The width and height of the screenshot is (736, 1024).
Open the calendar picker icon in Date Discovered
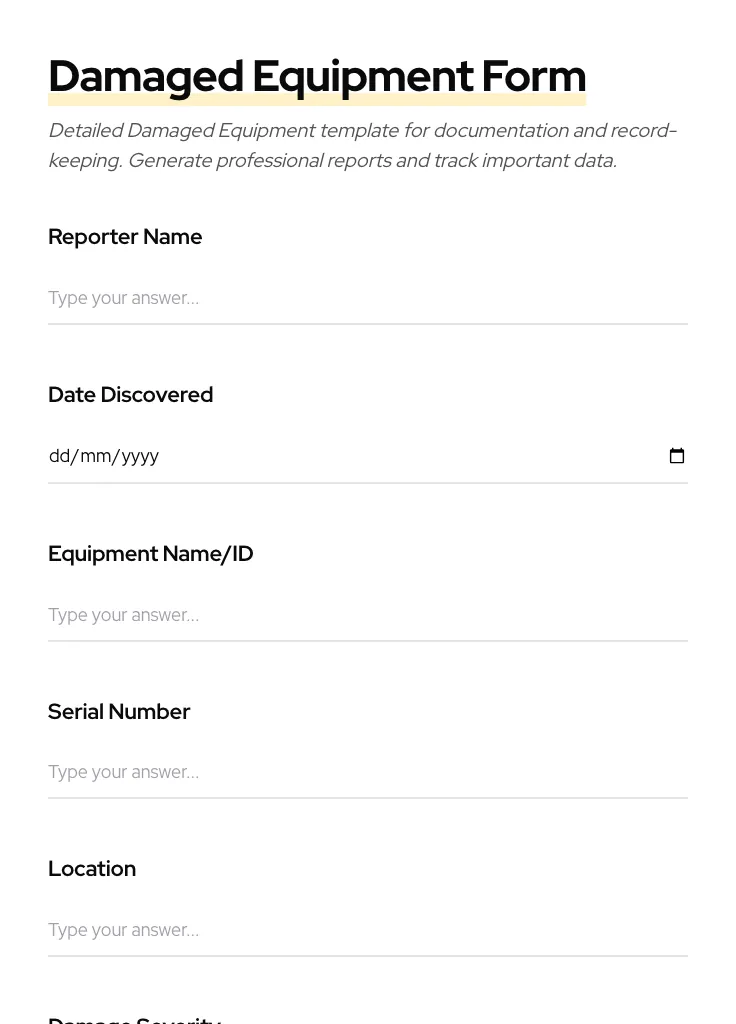click(677, 456)
